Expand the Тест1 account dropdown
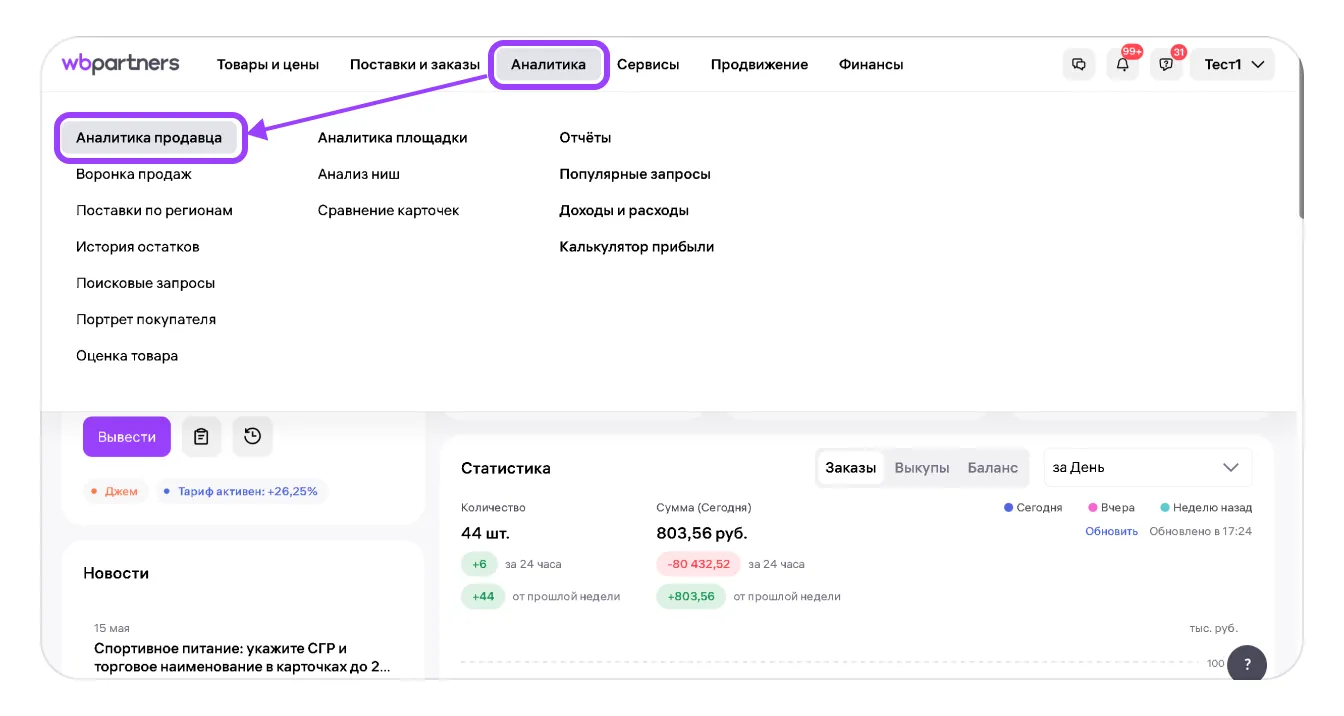1344x716 pixels. 1233,65
